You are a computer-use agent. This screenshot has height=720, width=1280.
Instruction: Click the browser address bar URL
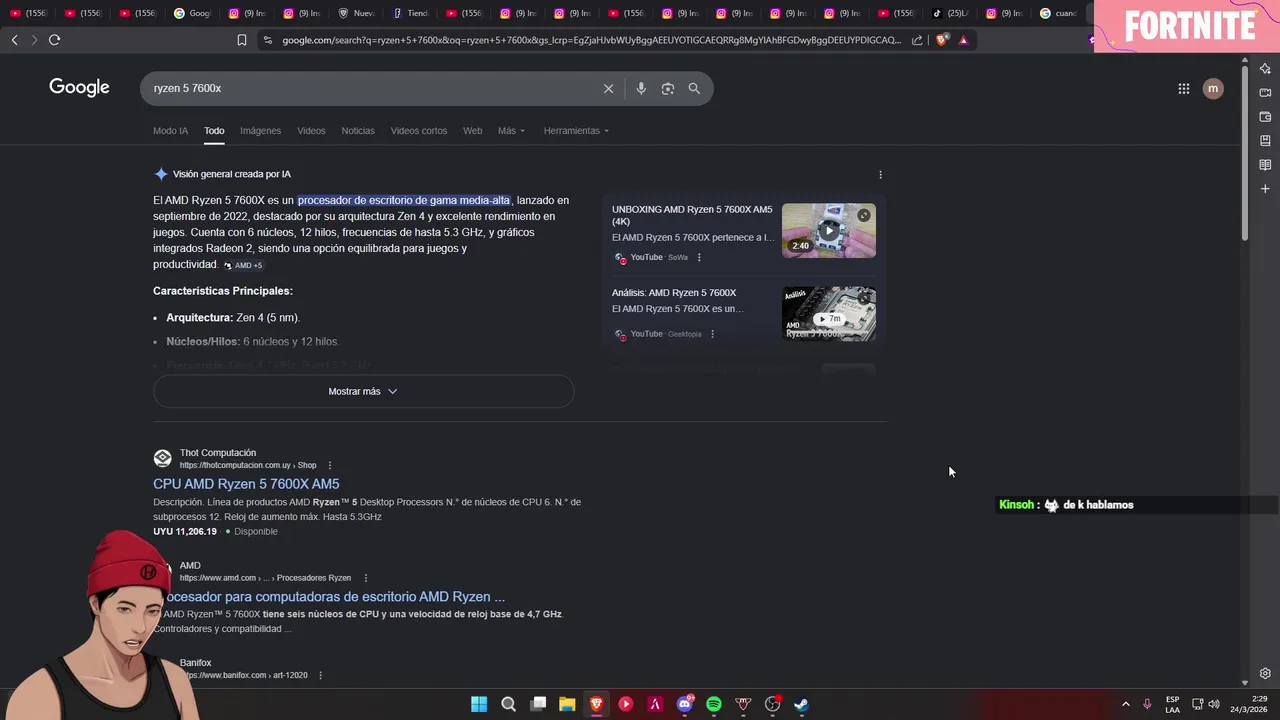pos(590,40)
